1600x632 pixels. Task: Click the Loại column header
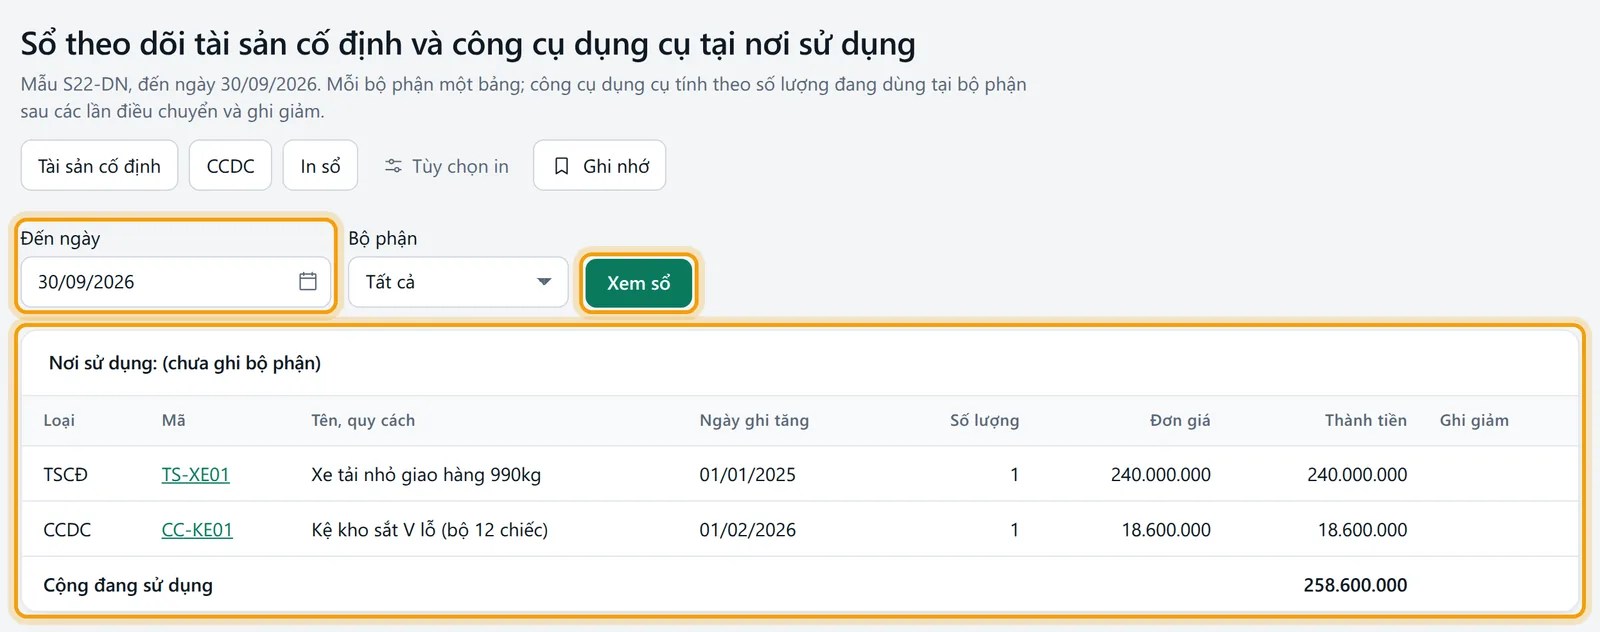coord(59,420)
